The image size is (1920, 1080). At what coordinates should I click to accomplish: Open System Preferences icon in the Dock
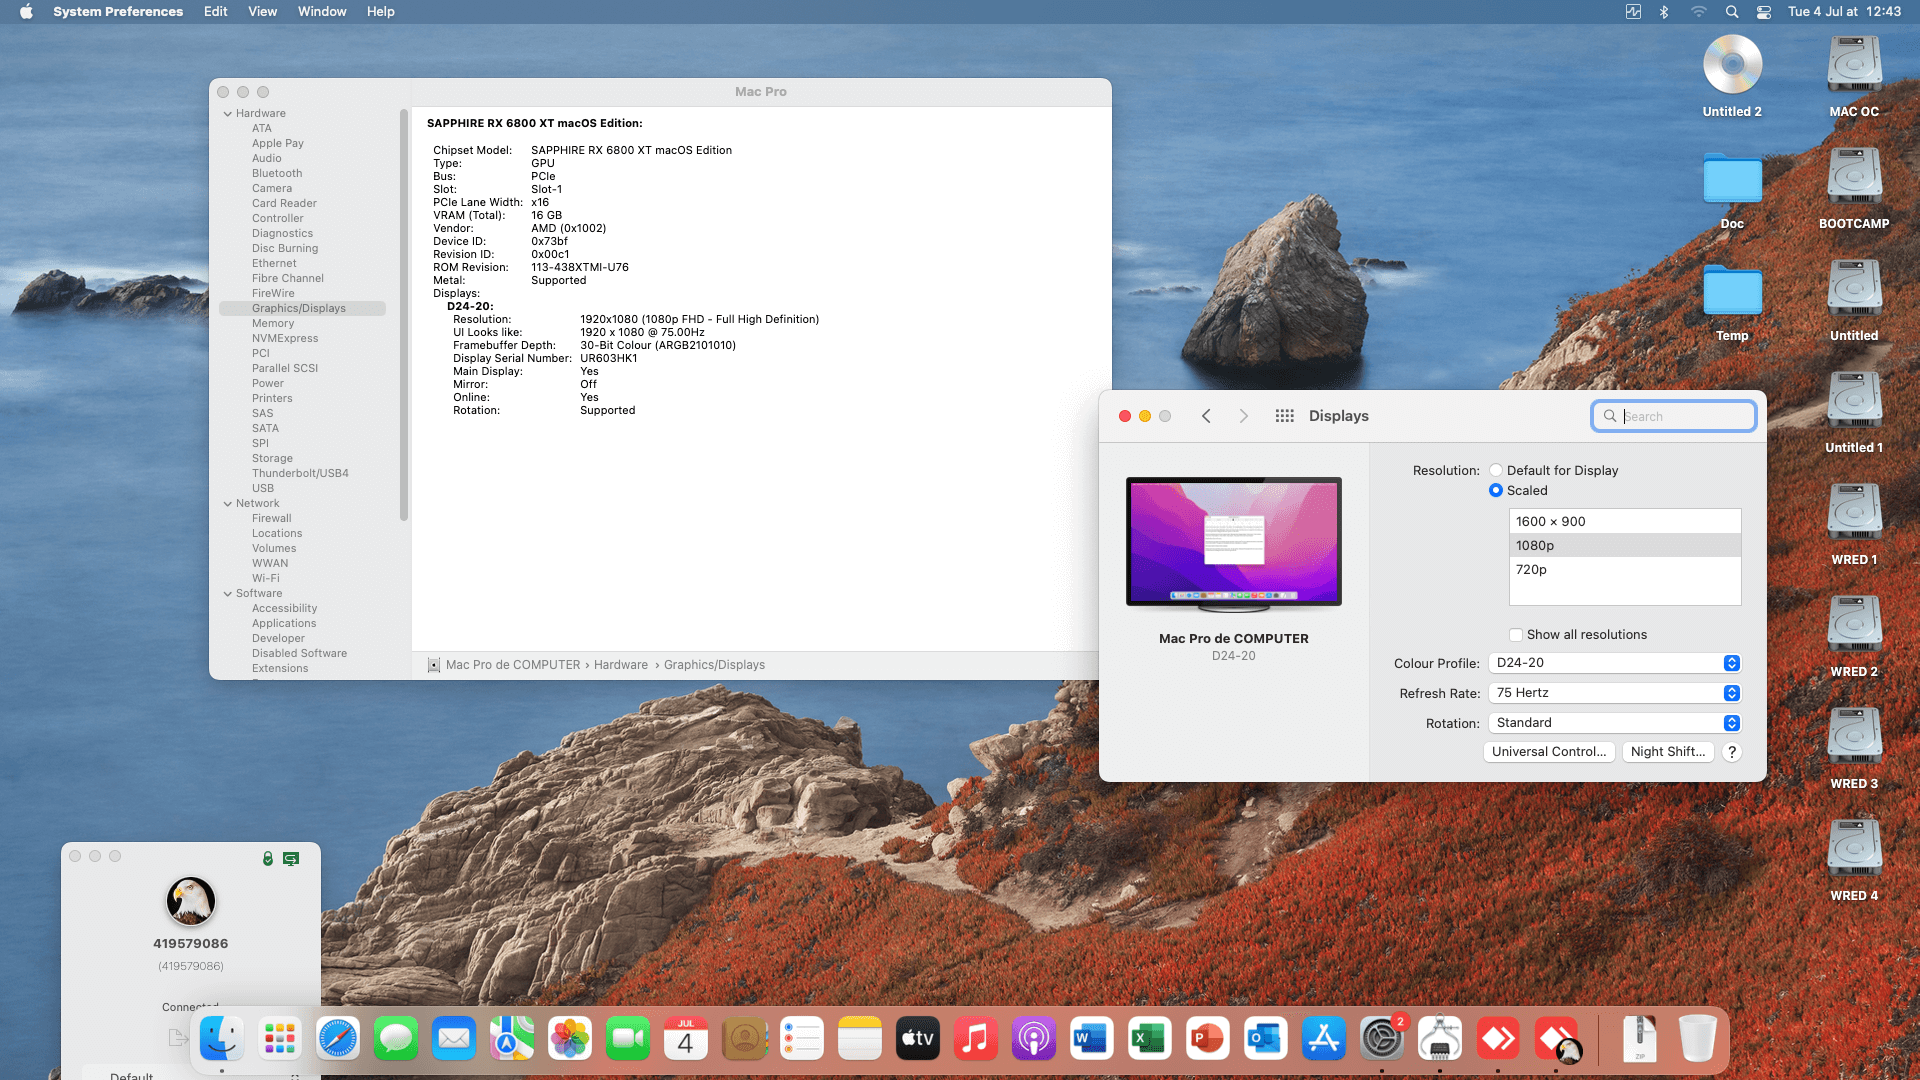pyautogui.click(x=1381, y=1039)
